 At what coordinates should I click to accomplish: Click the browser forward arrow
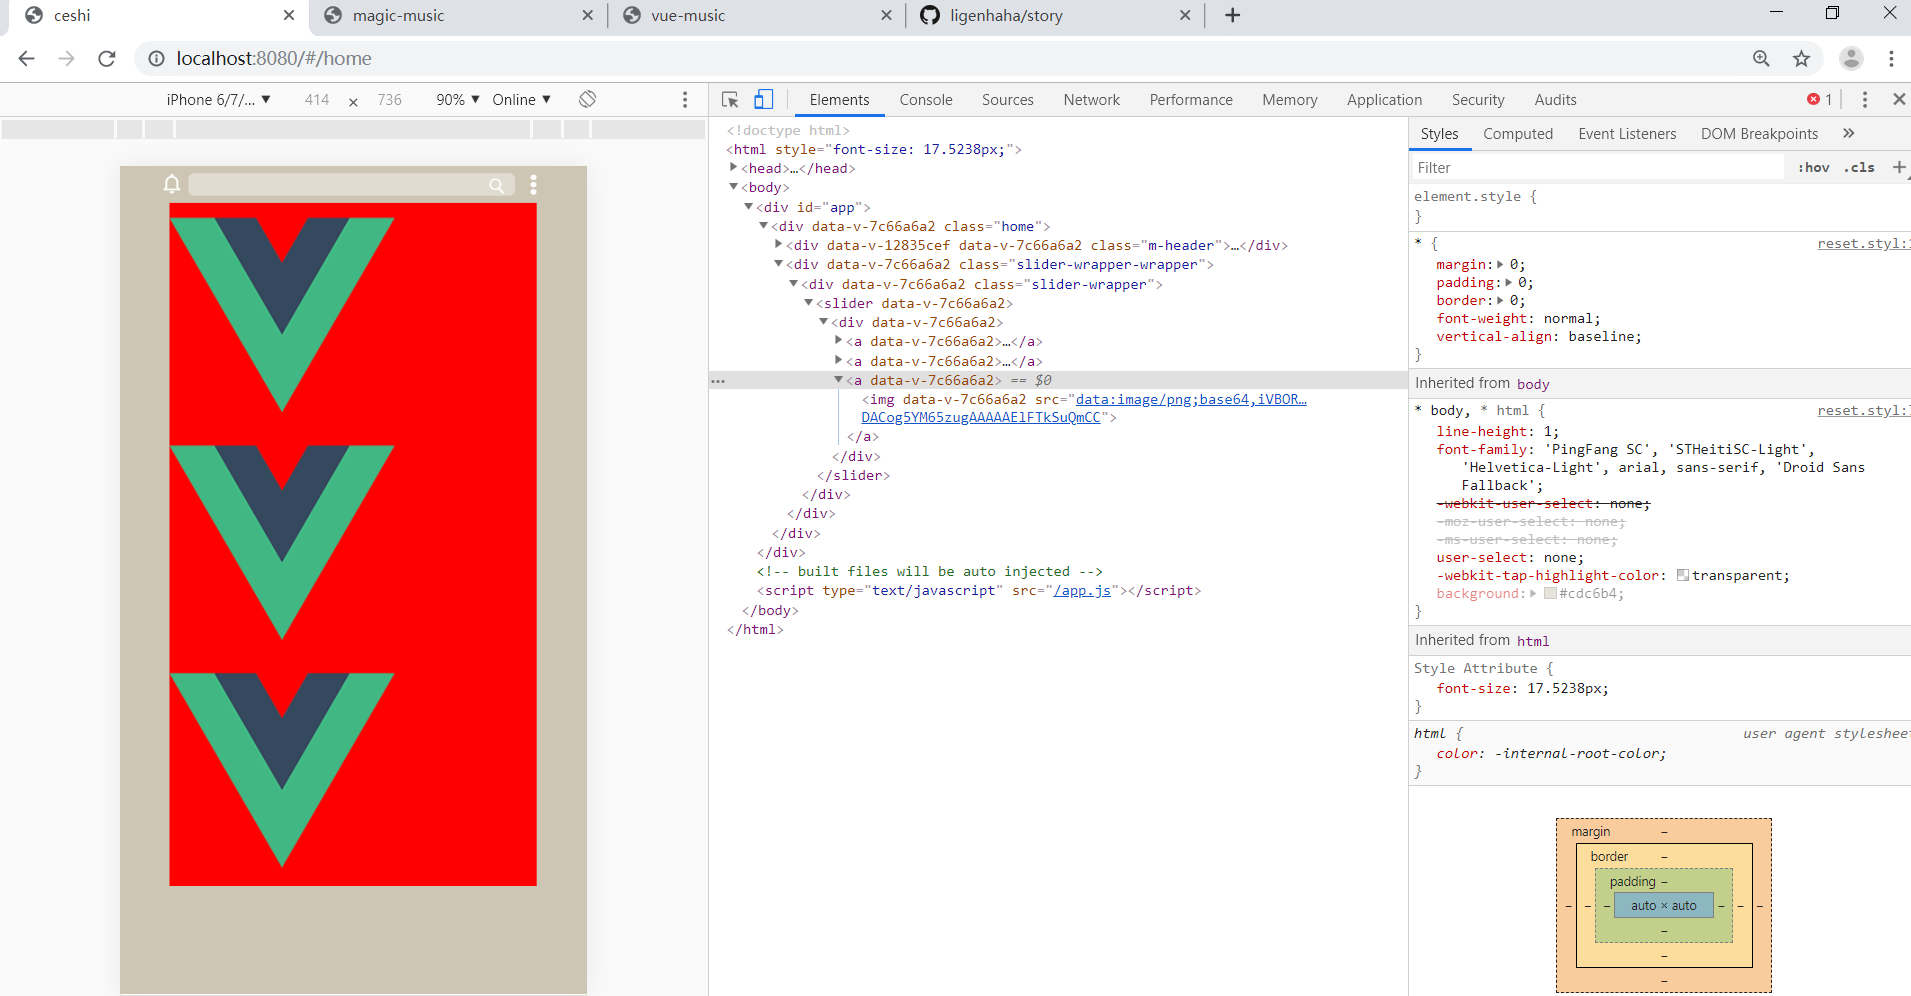point(67,59)
